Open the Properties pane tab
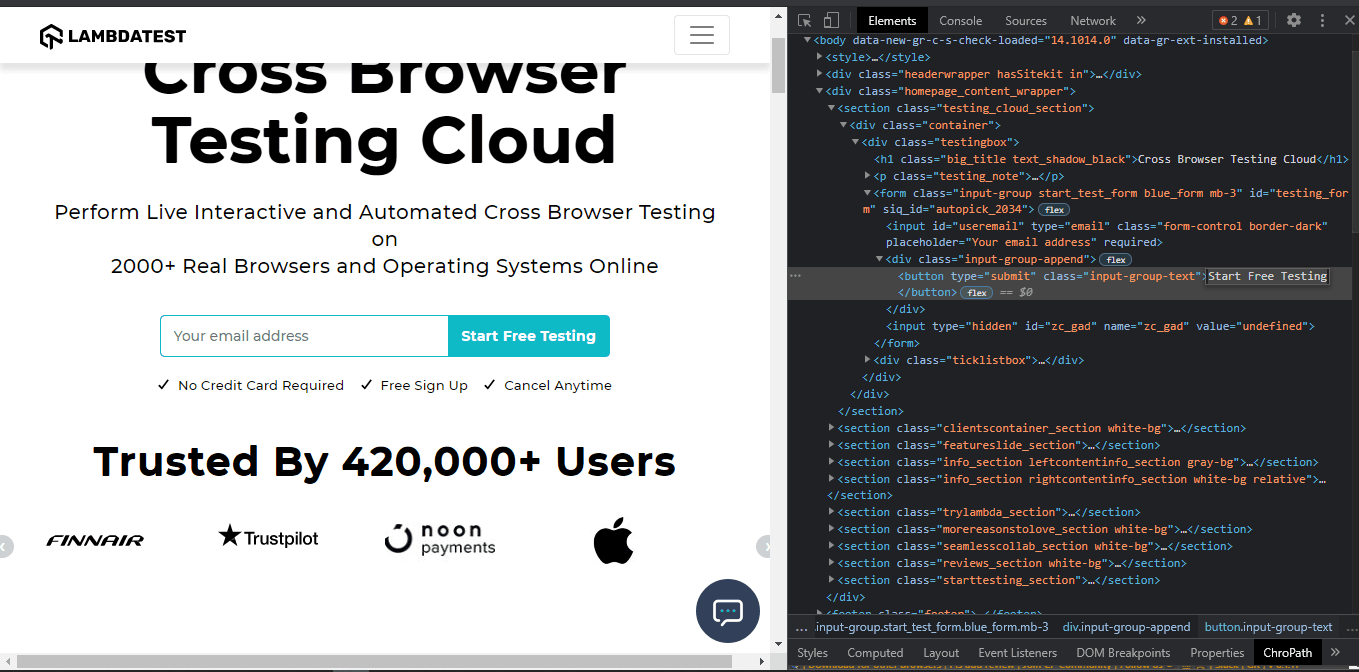Image resolution: width=1359 pixels, height=672 pixels. (x=1217, y=652)
